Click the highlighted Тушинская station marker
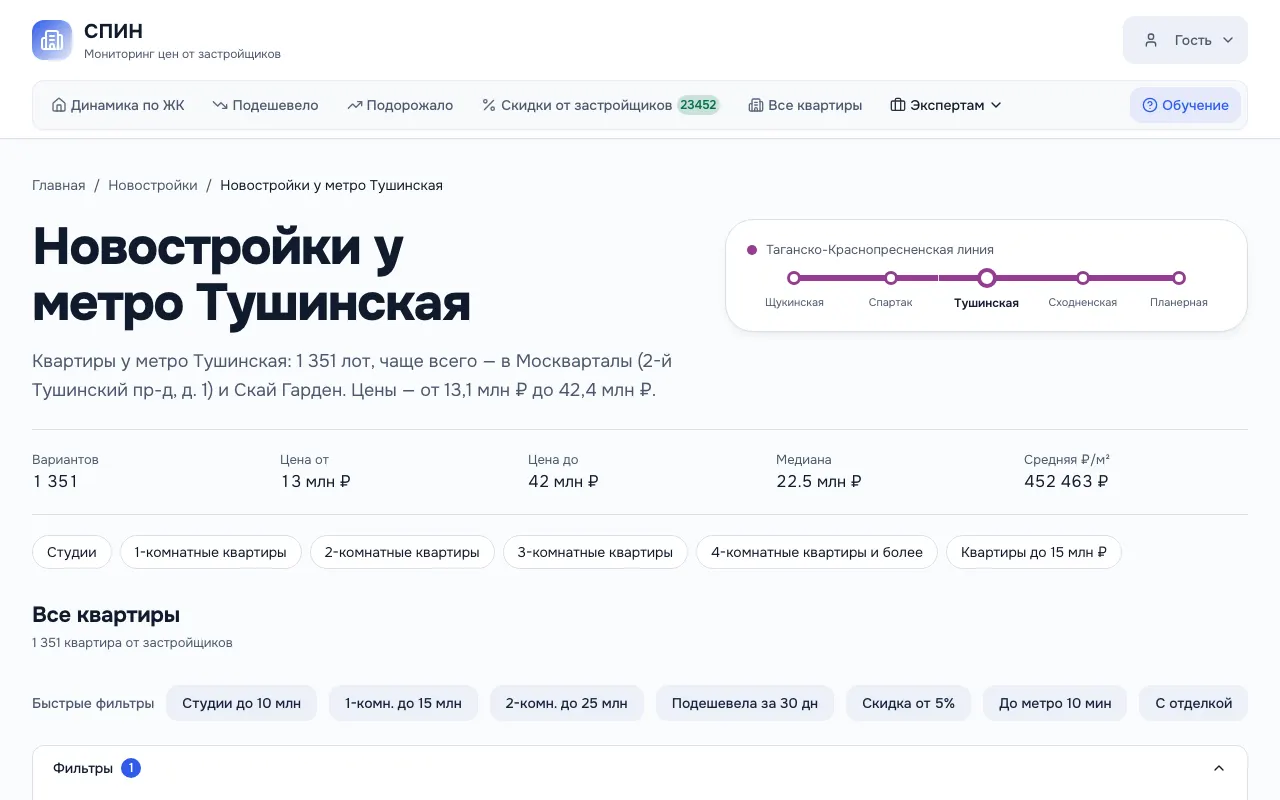The image size is (1280, 800). pyautogui.click(x=987, y=278)
